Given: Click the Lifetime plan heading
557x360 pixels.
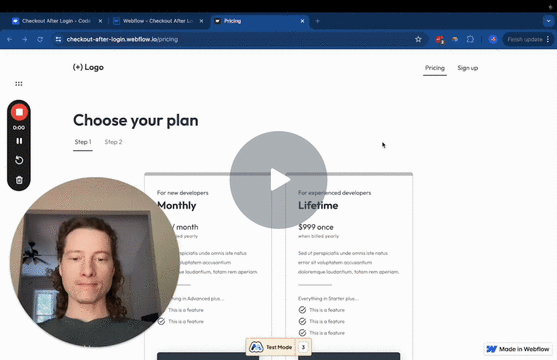Looking at the screenshot, I should 318,205.
